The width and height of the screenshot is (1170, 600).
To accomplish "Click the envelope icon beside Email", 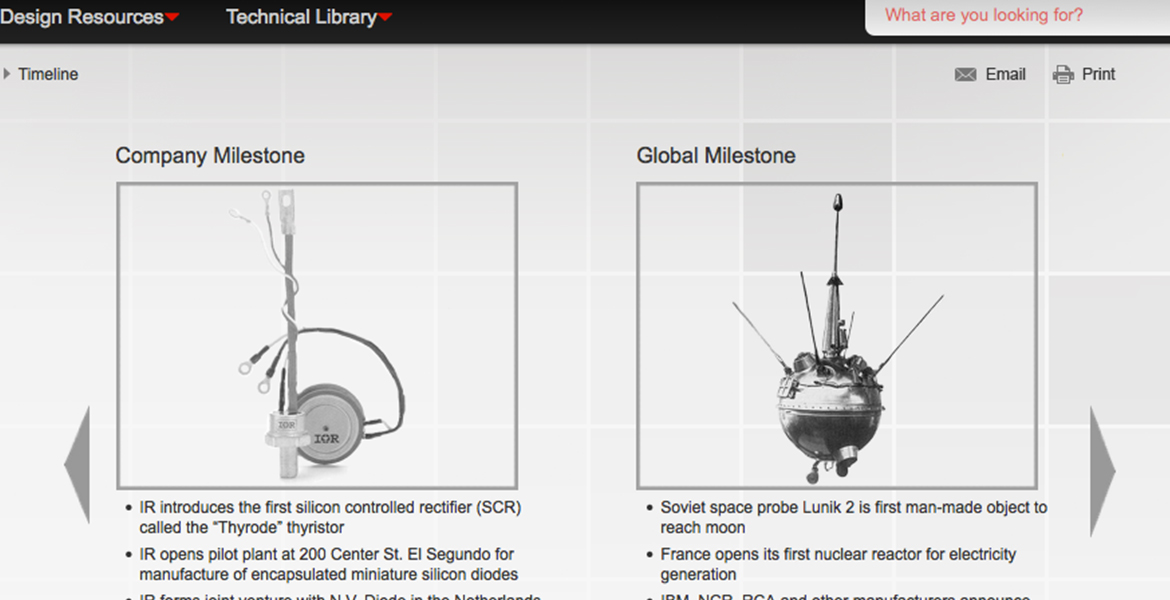I will pyautogui.click(x=965, y=75).
